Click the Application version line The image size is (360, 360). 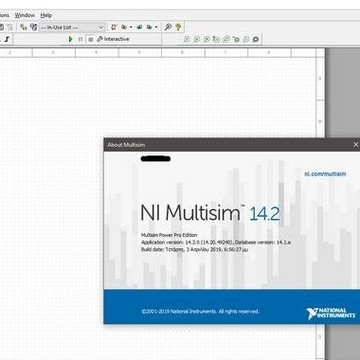tap(216, 242)
